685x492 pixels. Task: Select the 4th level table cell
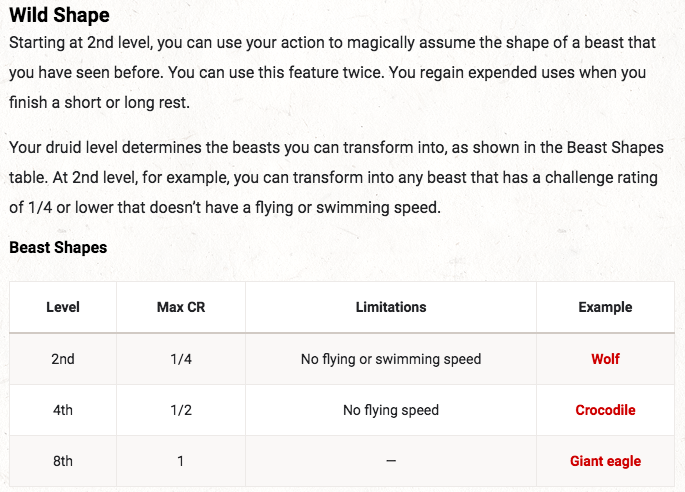click(63, 410)
